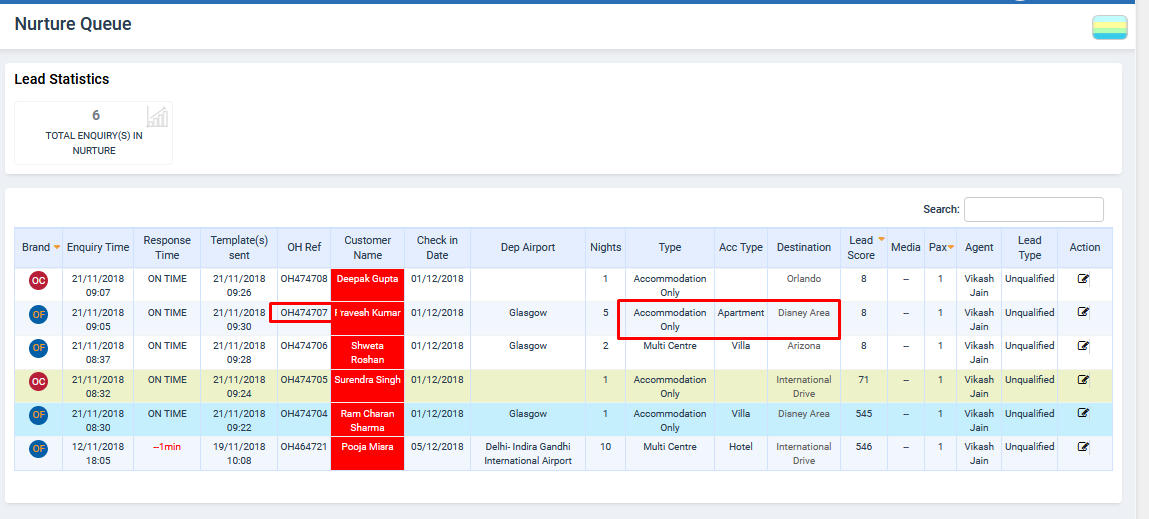Open edit action for Pravesh Kumar enquiry
1149x519 pixels.
[x=1083, y=312]
